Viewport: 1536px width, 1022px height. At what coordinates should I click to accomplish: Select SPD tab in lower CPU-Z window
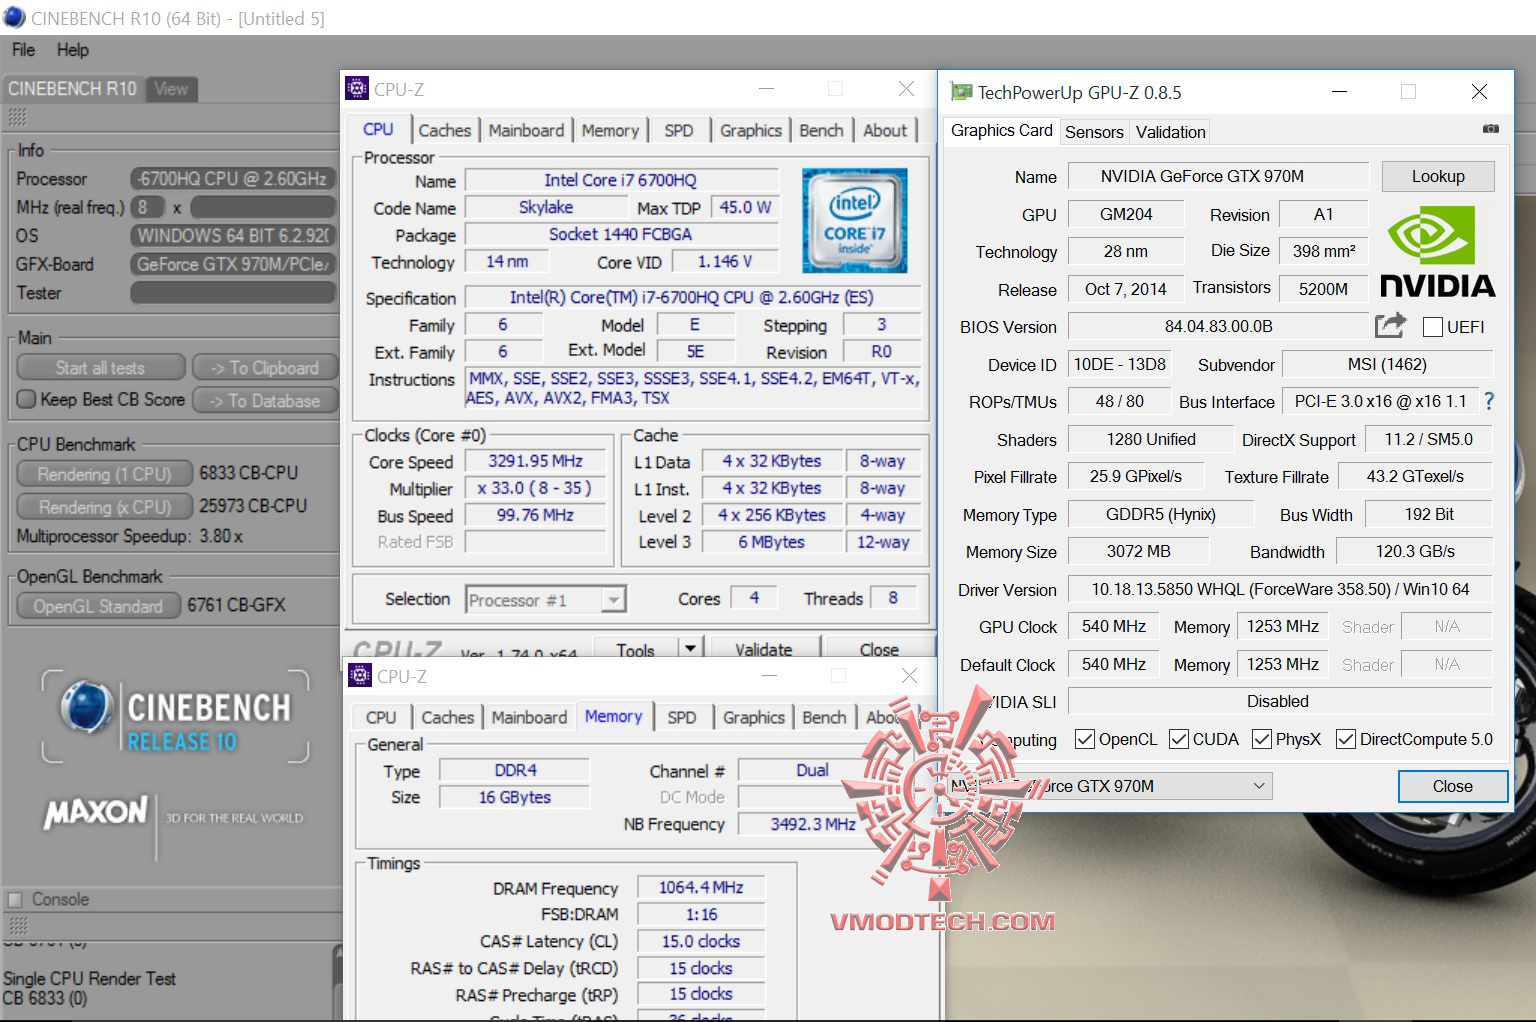(x=681, y=717)
